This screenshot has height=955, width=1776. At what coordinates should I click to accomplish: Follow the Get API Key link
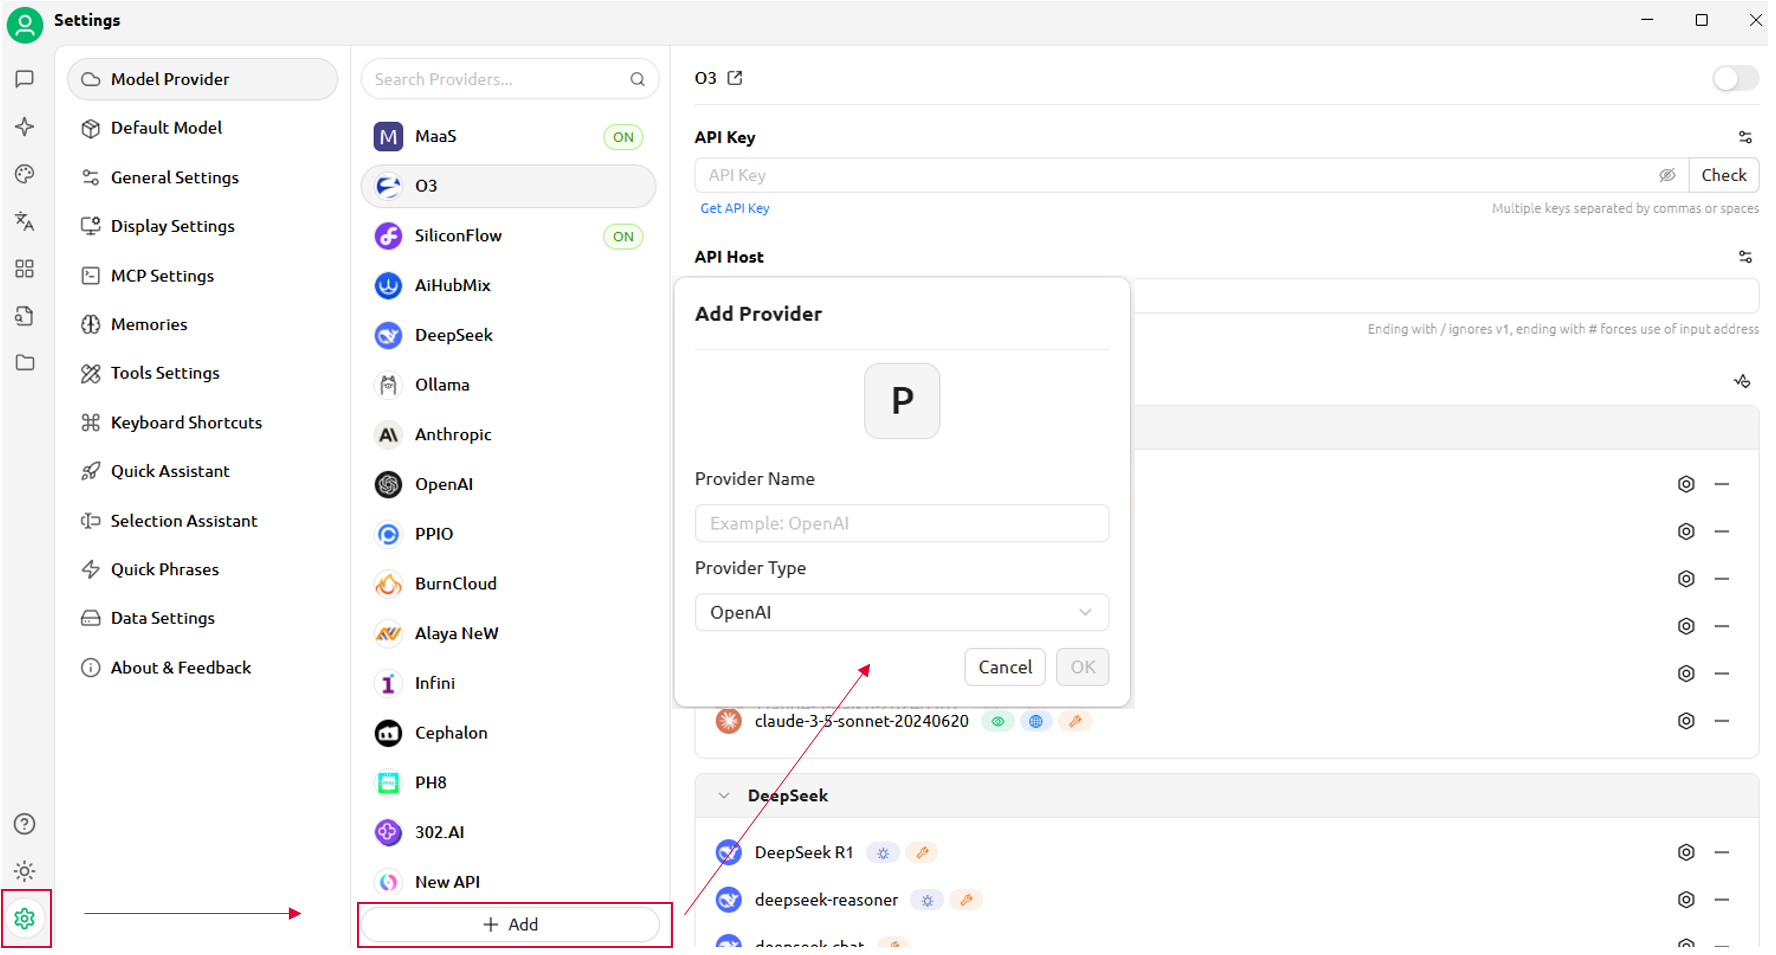pos(735,208)
